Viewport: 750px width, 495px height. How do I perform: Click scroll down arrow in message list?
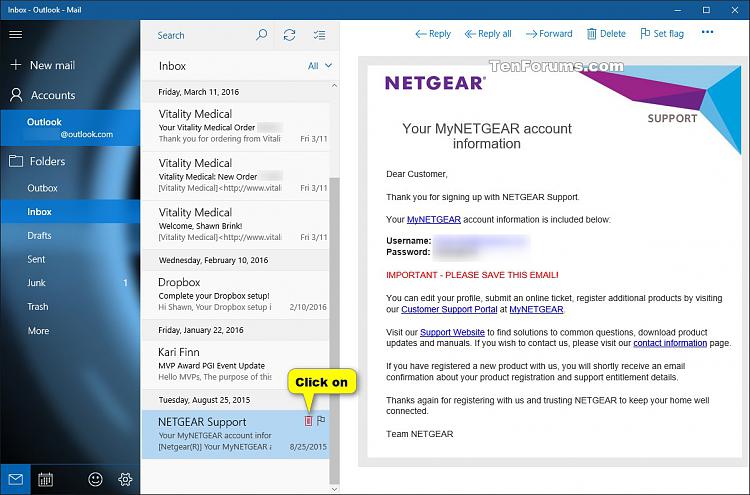(x=334, y=489)
